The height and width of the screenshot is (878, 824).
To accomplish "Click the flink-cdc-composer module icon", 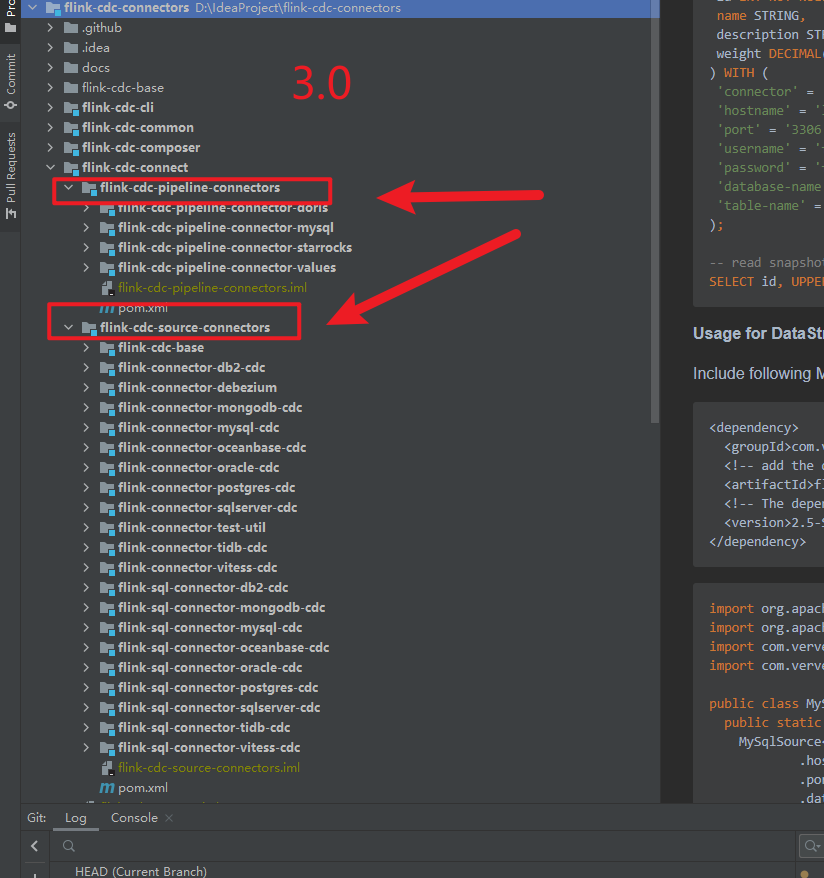I will pyautogui.click(x=71, y=148).
